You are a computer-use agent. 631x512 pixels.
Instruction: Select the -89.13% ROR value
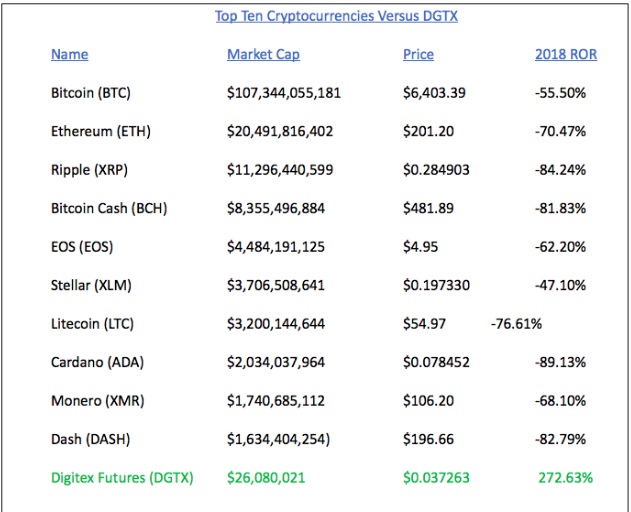[560, 363]
